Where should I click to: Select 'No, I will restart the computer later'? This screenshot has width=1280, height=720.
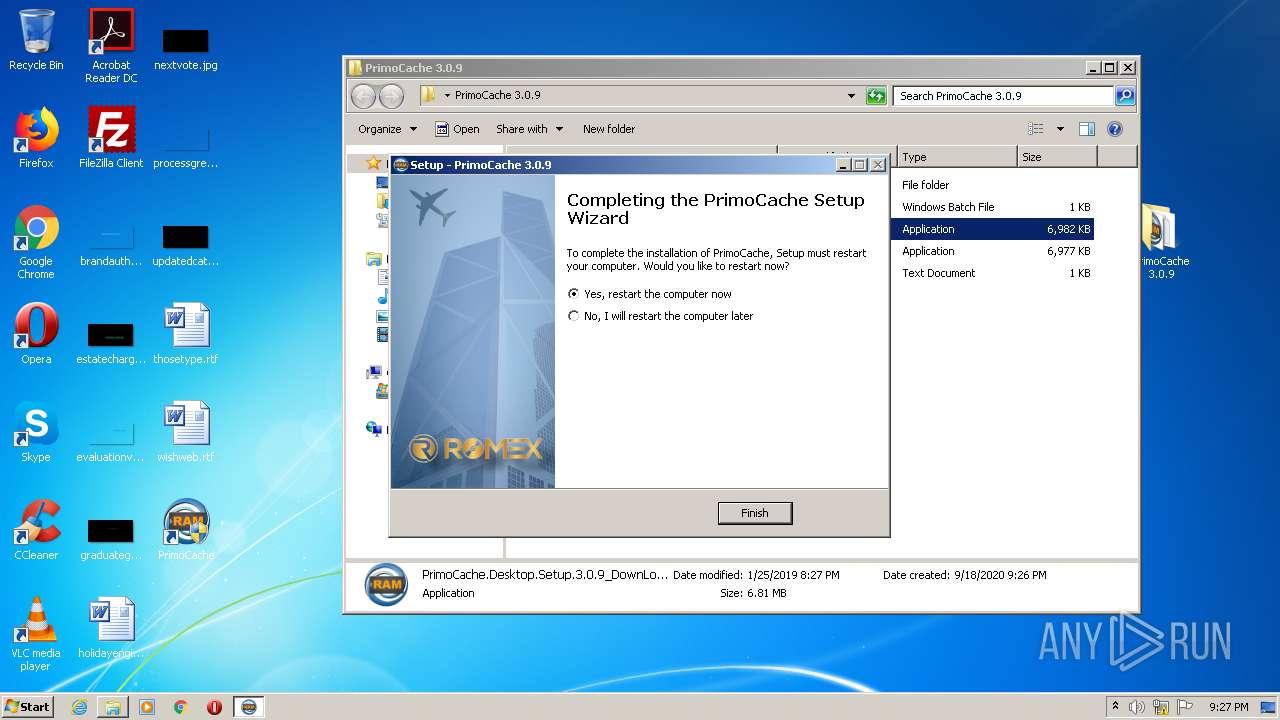[661, 316]
